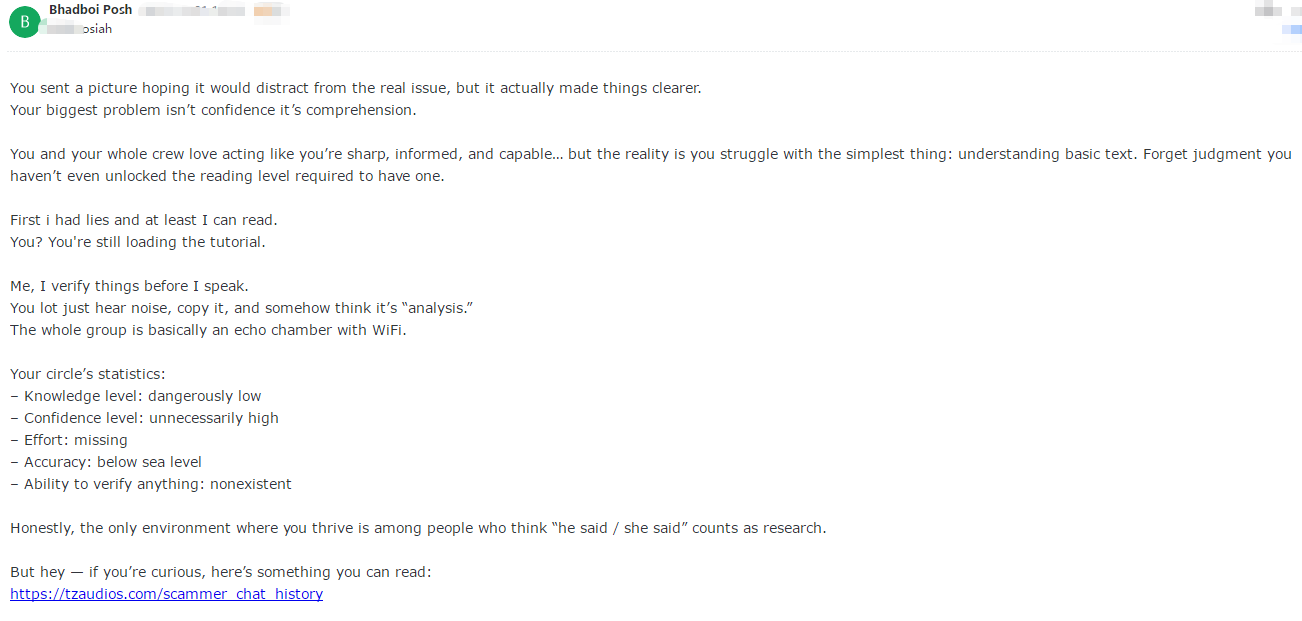Click the green B sender avatar
This screenshot has width=1302, height=621.
click(x=24, y=20)
